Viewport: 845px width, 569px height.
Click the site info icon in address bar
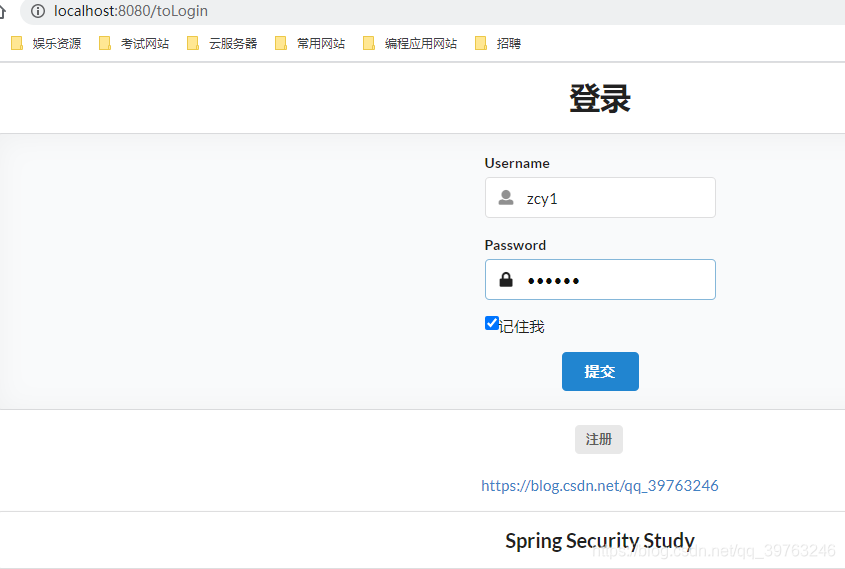coord(38,11)
